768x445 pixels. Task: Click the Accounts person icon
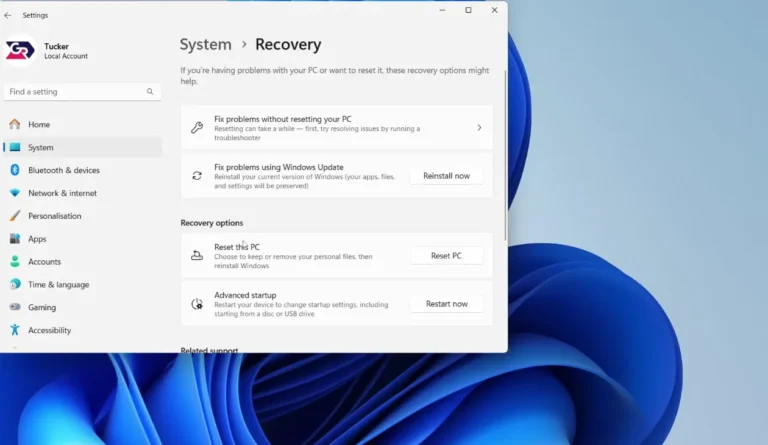pos(15,261)
